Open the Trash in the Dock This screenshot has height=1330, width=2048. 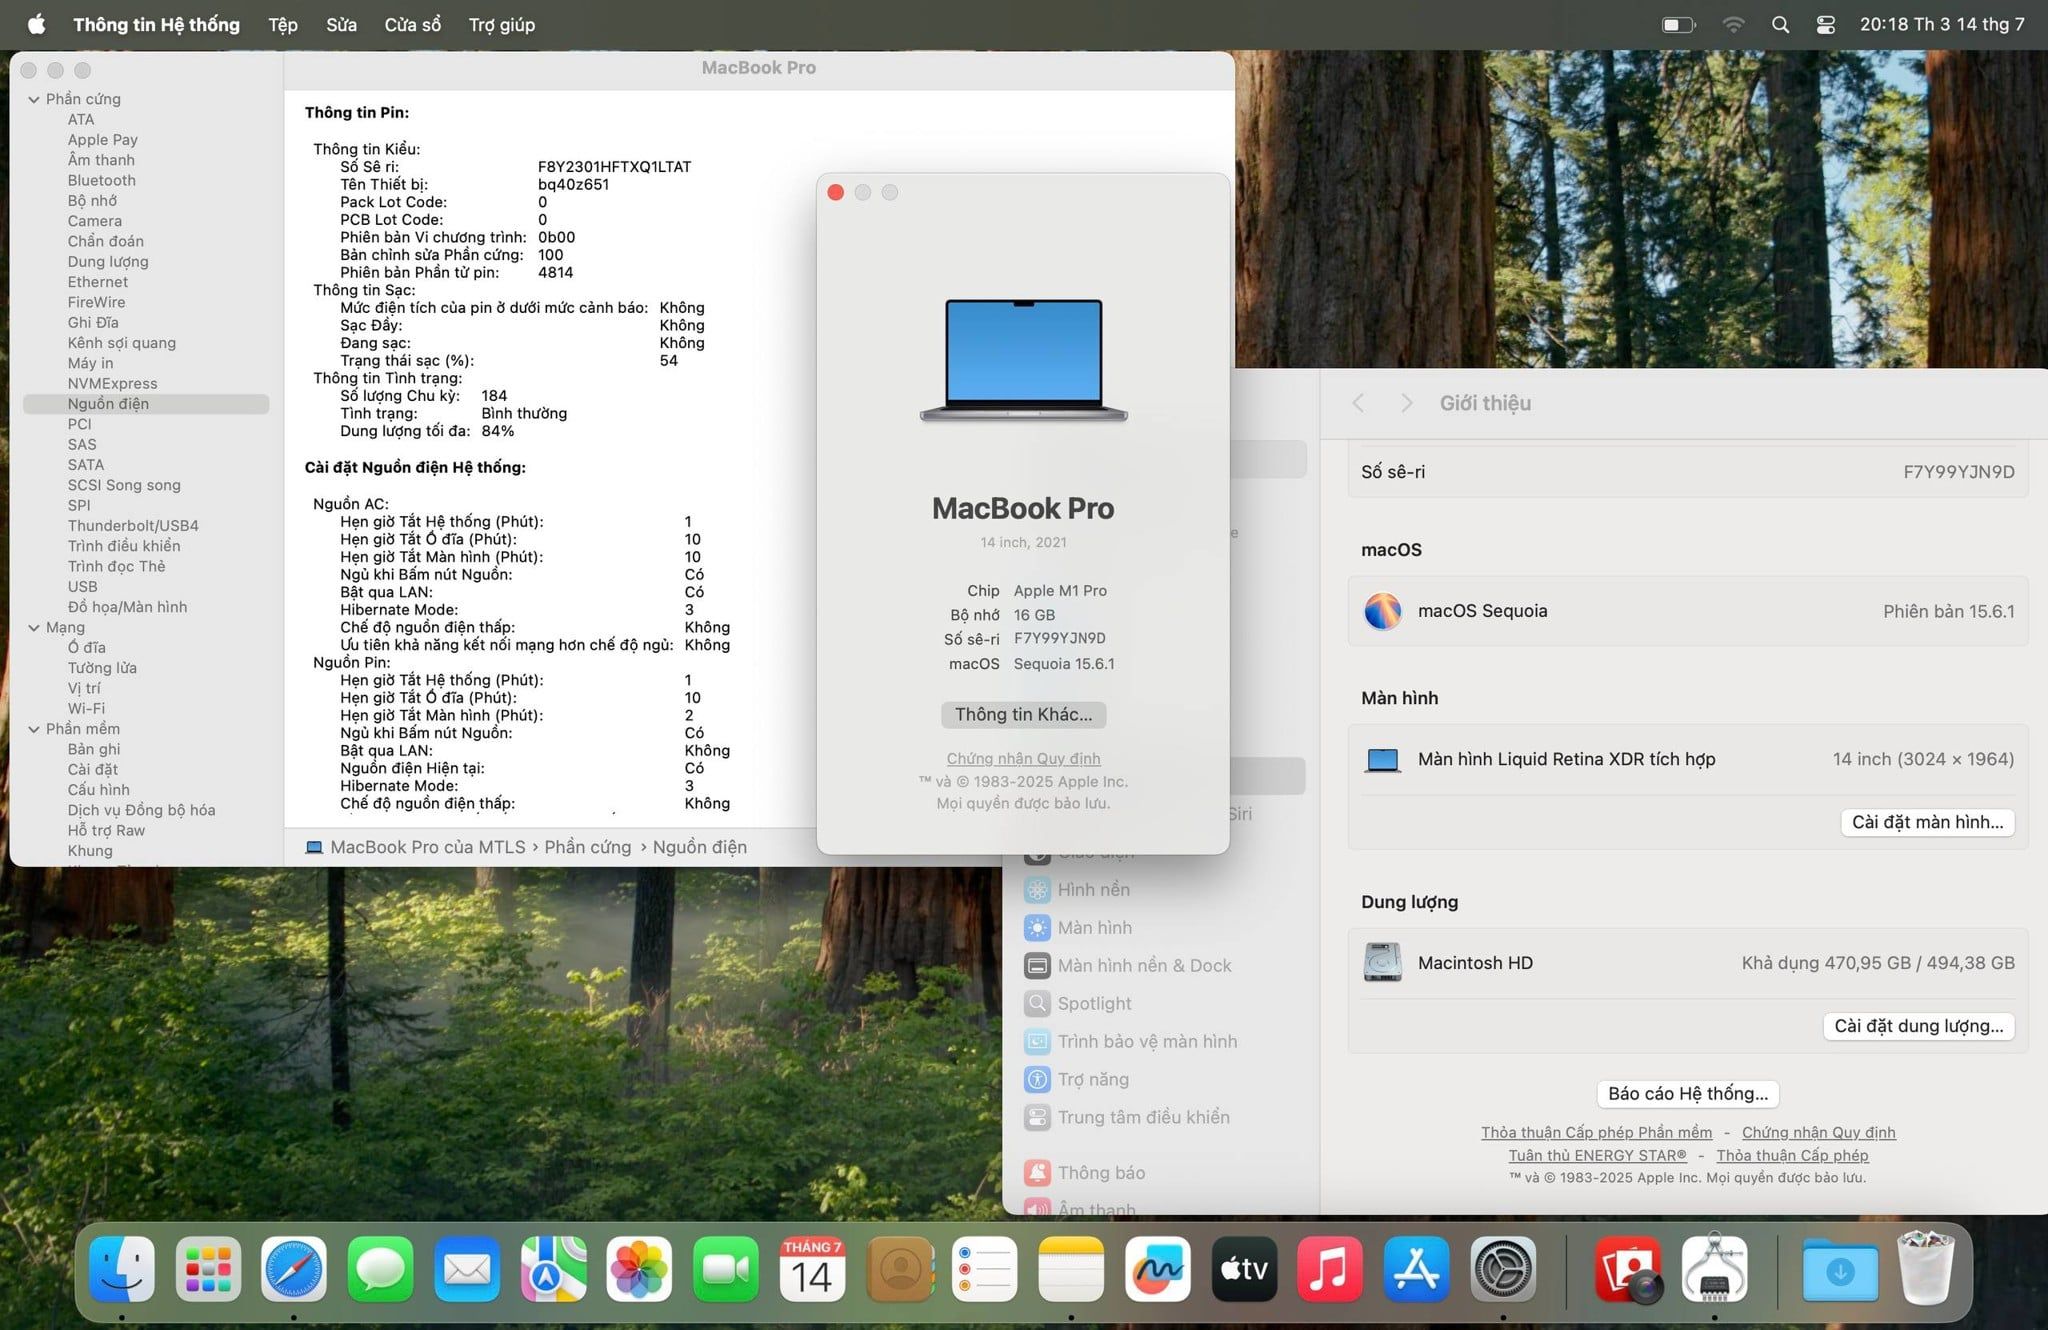point(1926,1269)
